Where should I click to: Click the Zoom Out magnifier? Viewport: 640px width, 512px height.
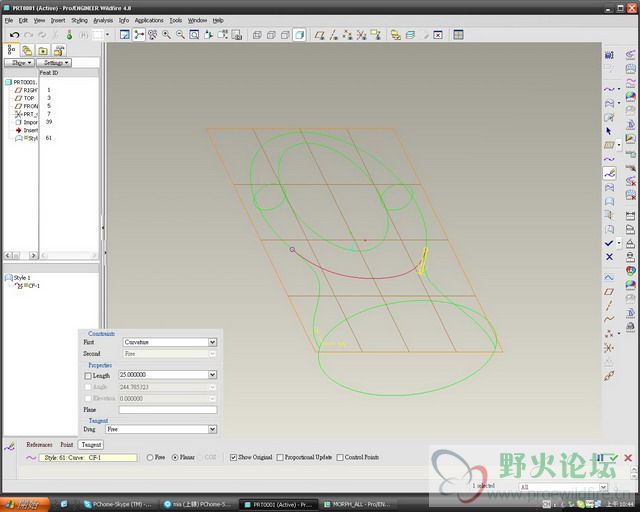pos(180,35)
